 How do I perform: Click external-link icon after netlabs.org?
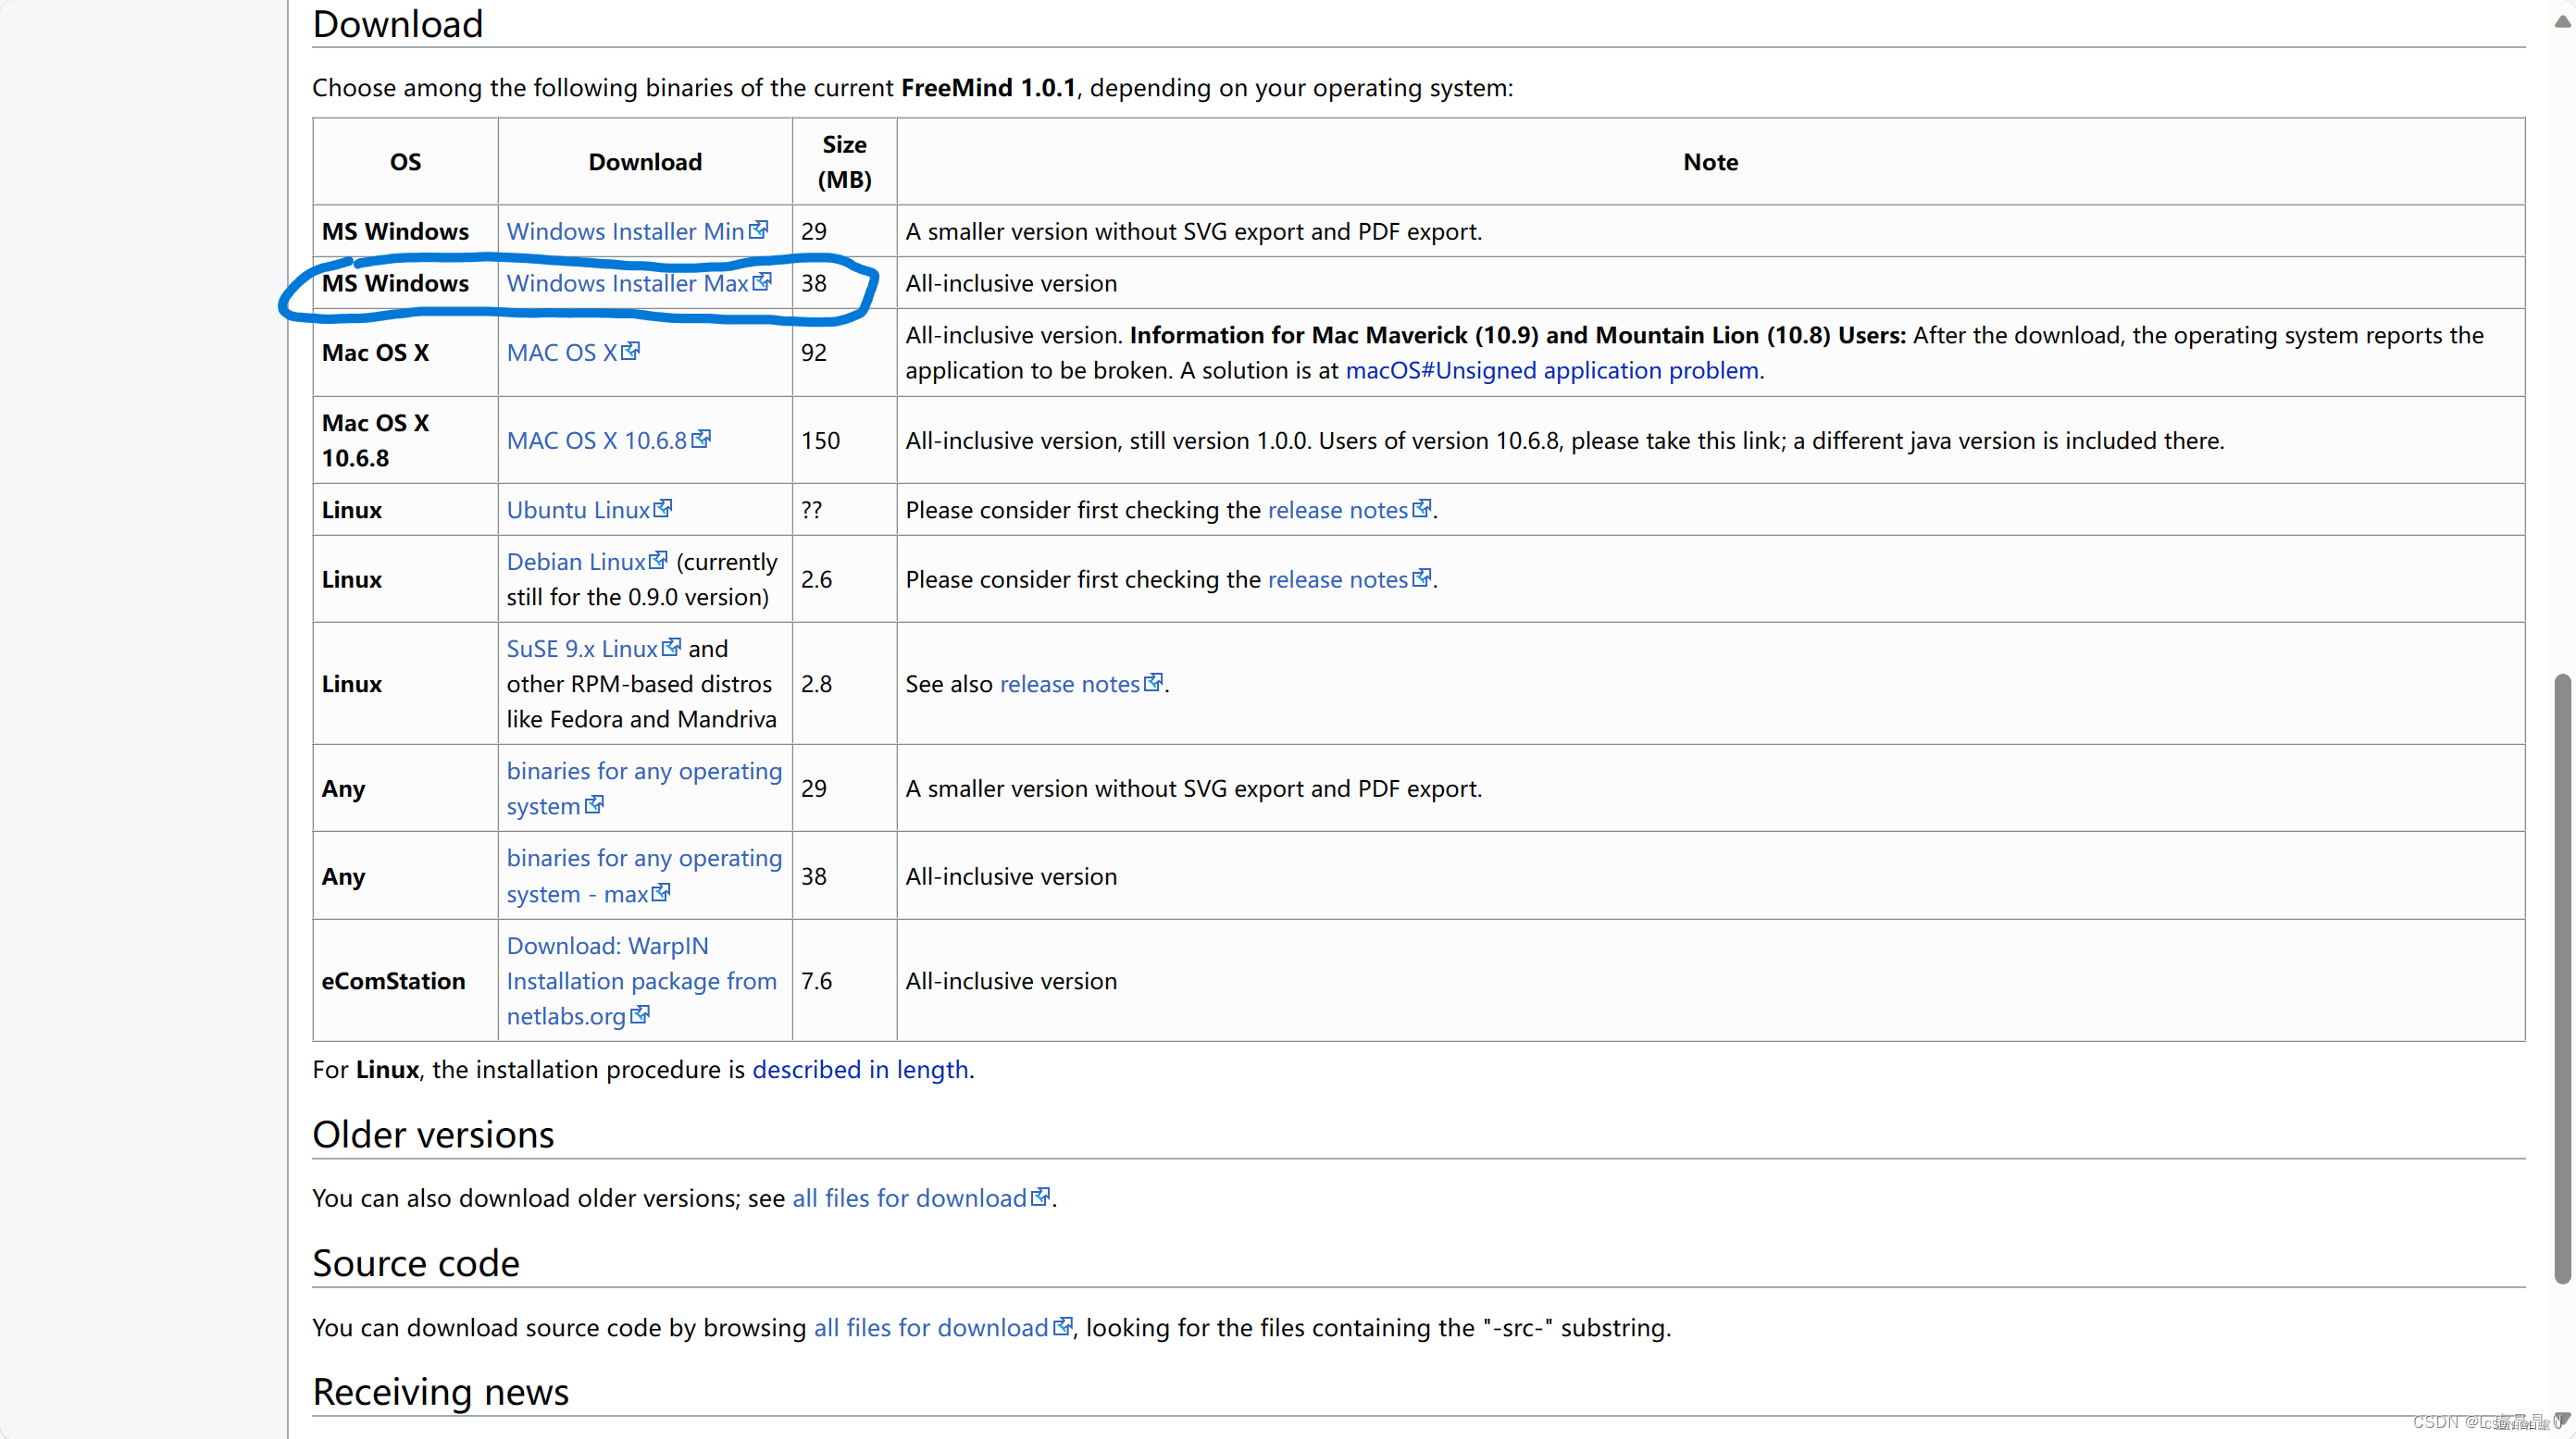[x=641, y=1015]
